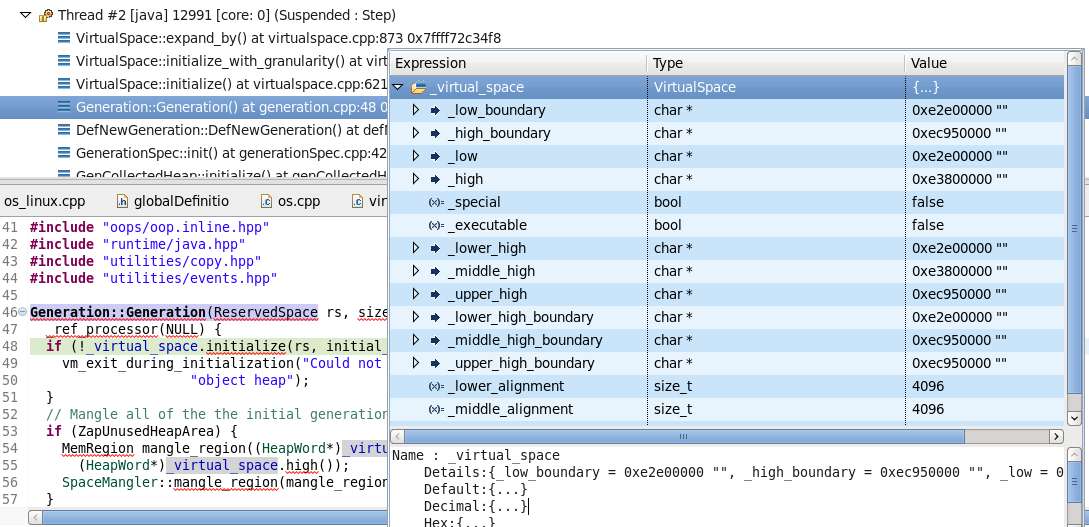Click the variable icon for _special
Screen dimensions: 1089x527
(x=435, y=202)
